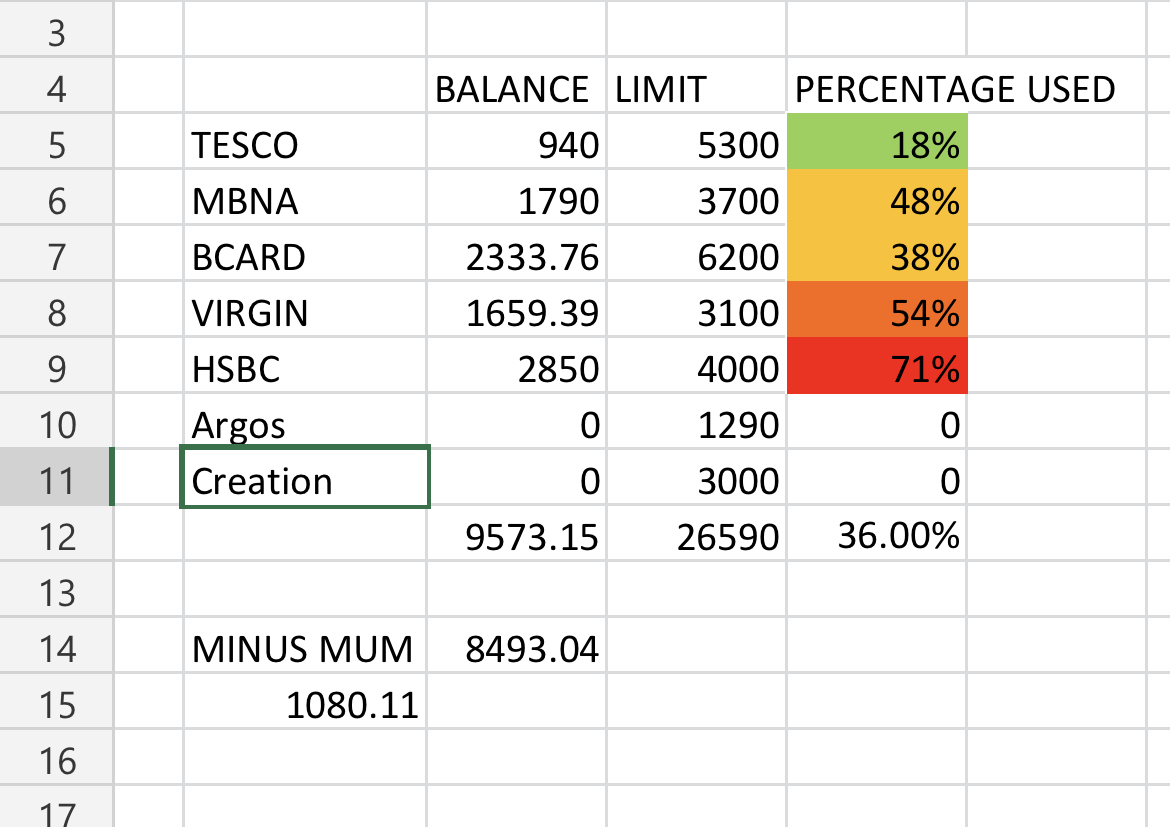Select row 14 via its header
Viewport: 1170px width, 827px height.
[x=56, y=646]
